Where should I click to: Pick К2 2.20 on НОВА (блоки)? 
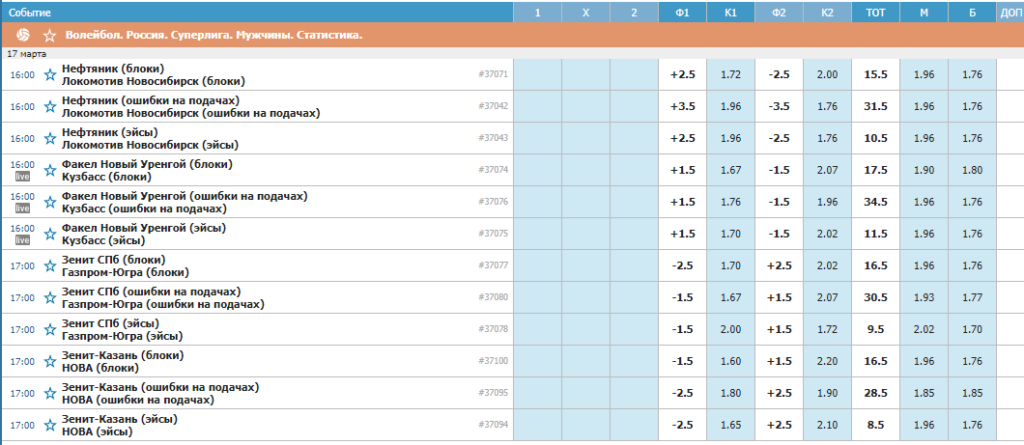click(827, 361)
